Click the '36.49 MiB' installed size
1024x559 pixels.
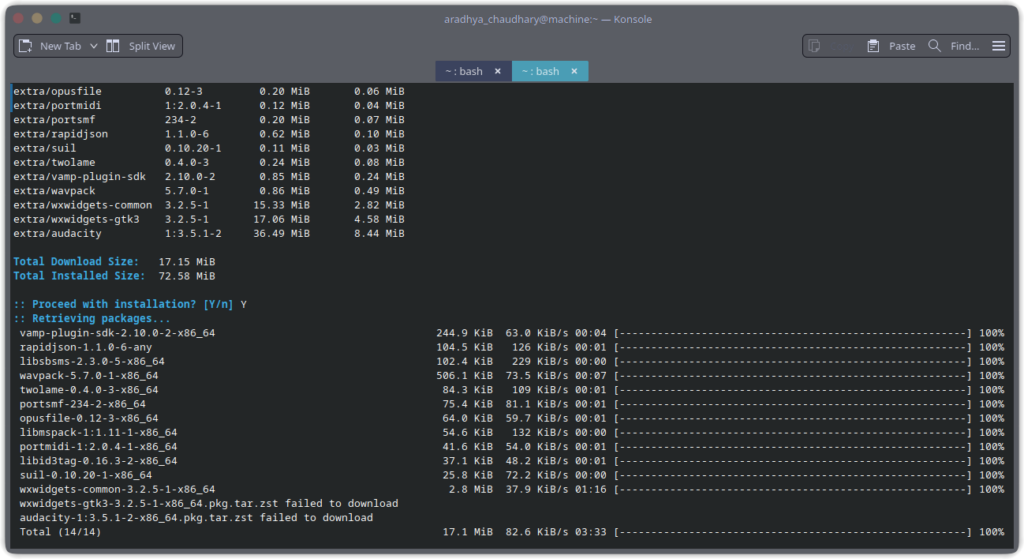pyautogui.click(x=281, y=234)
